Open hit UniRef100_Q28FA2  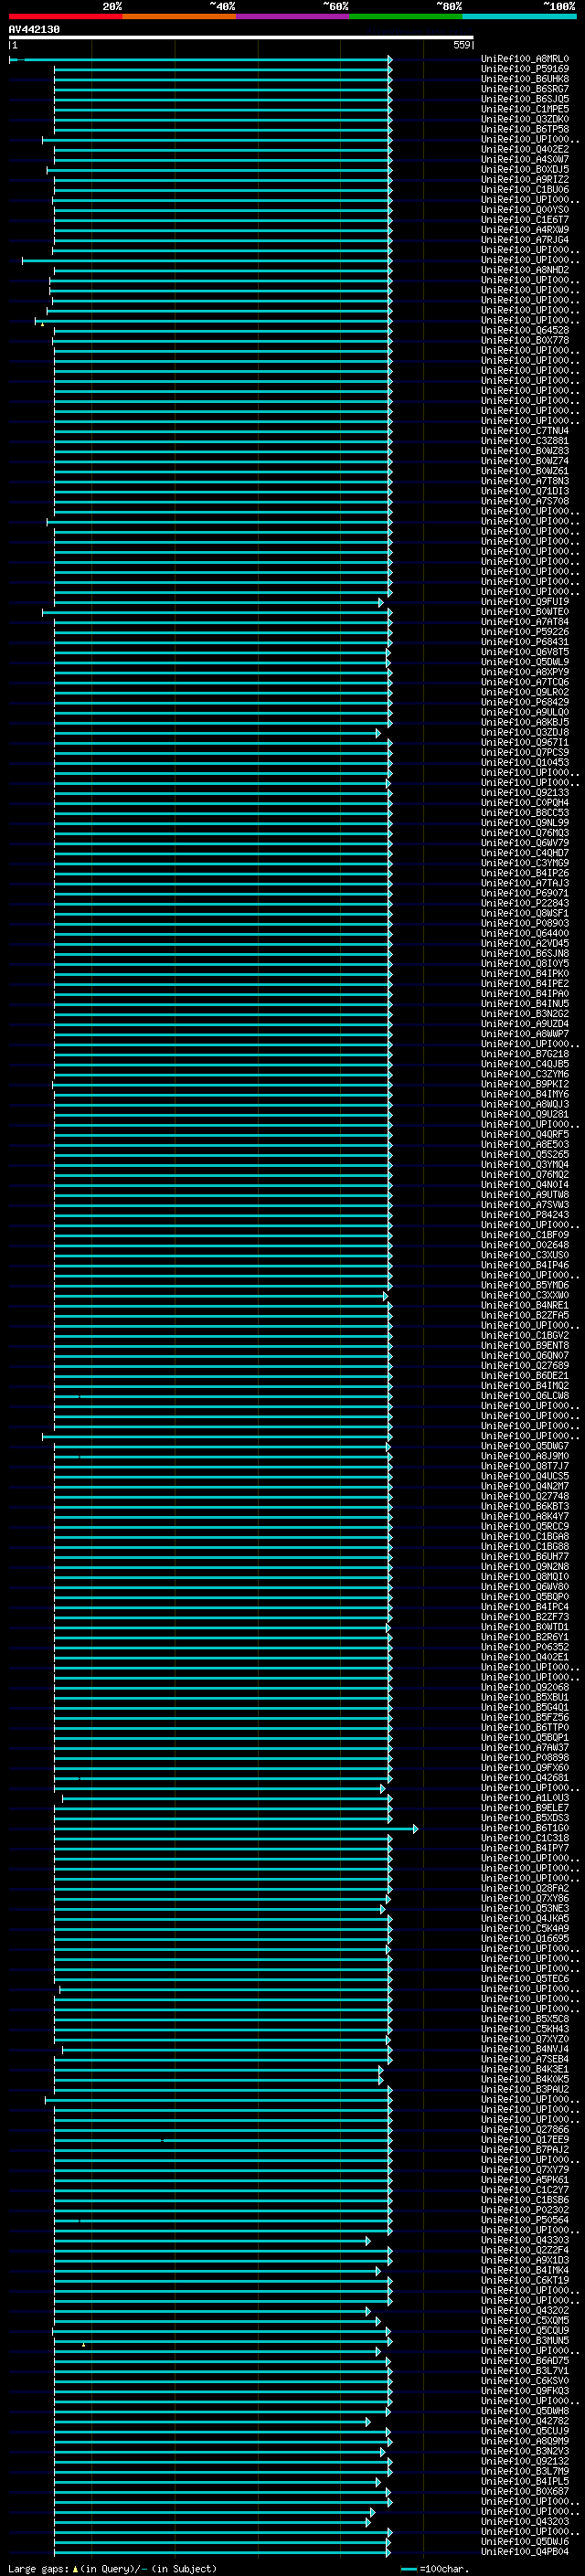click(525, 1889)
